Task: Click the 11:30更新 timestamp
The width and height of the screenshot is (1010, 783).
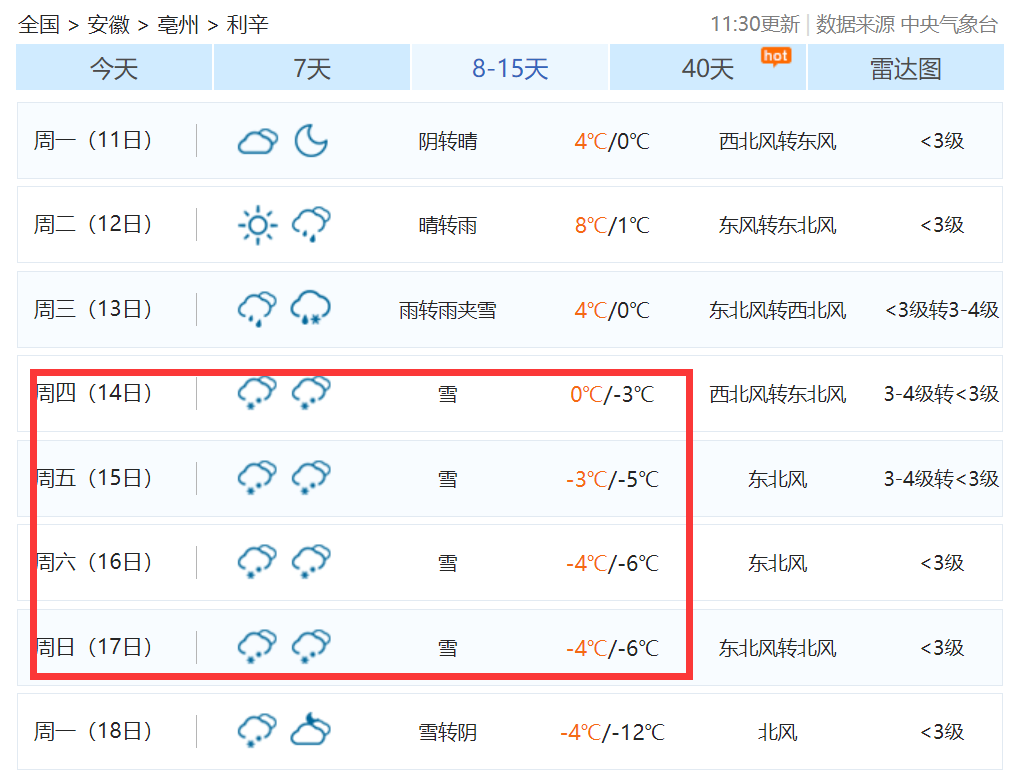Action: tap(754, 24)
